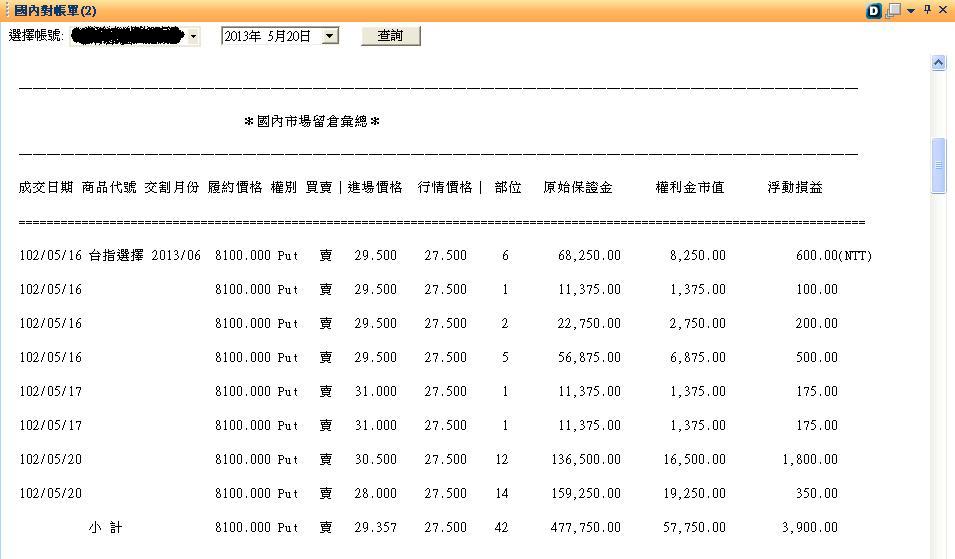This screenshot has height=559, width=955.
Task: Close the 國內對帳單 panel
Action: pos(943,10)
